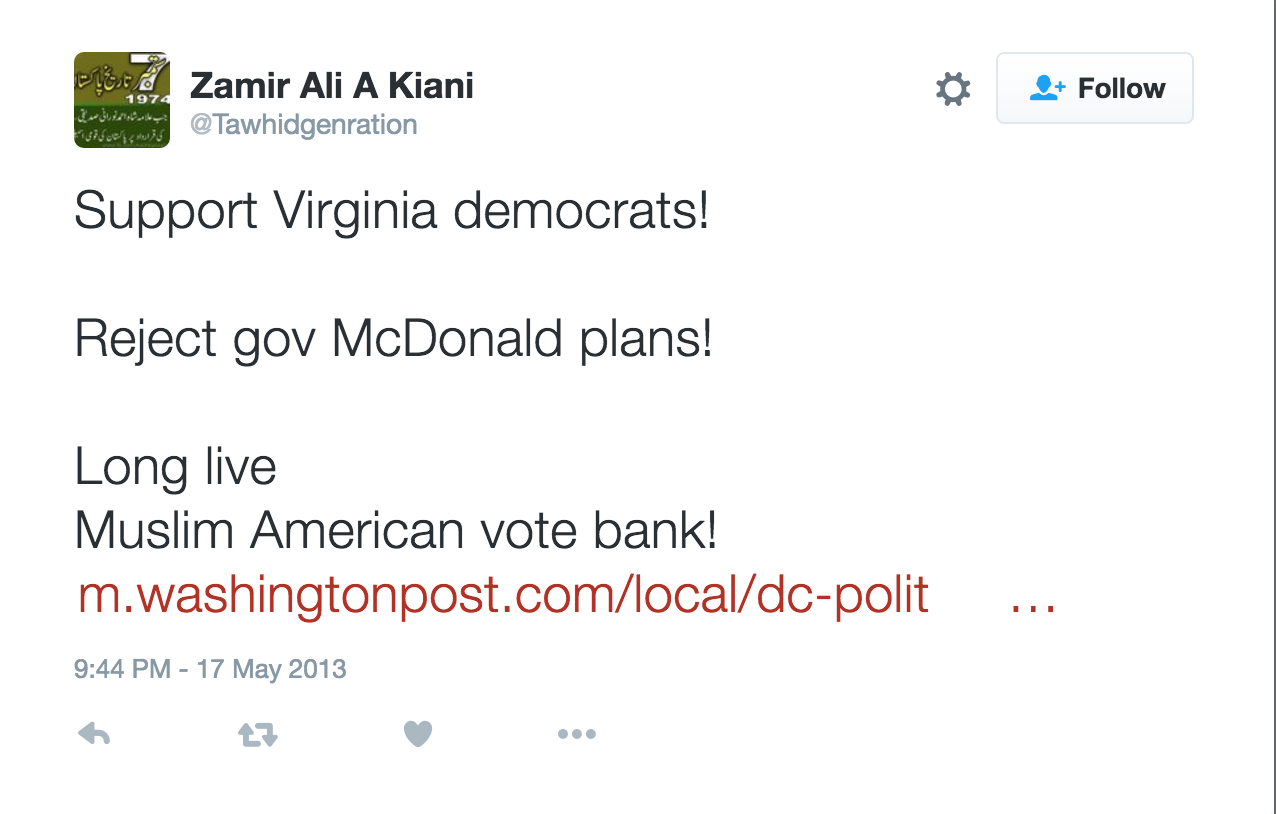1276x814 pixels.
Task: Click the "Long live" line of text
Action: tap(176, 468)
